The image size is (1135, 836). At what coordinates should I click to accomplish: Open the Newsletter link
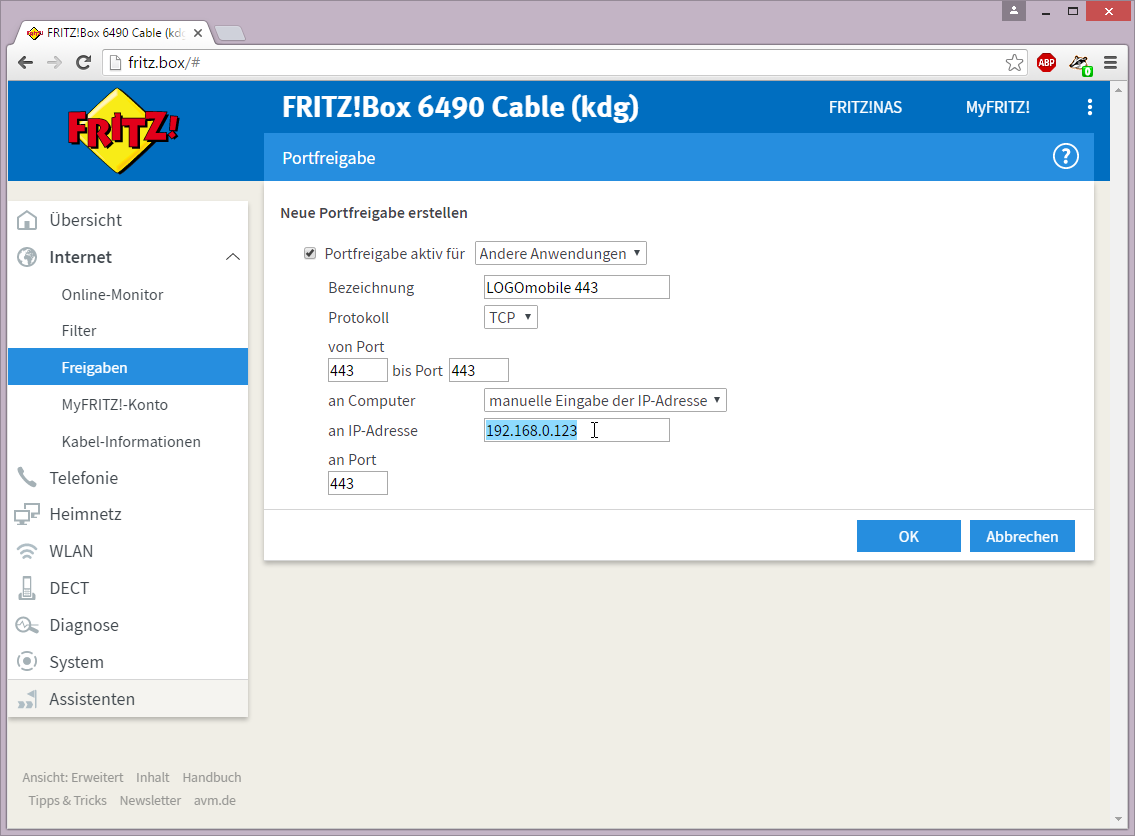pyautogui.click(x=150, y=801)
